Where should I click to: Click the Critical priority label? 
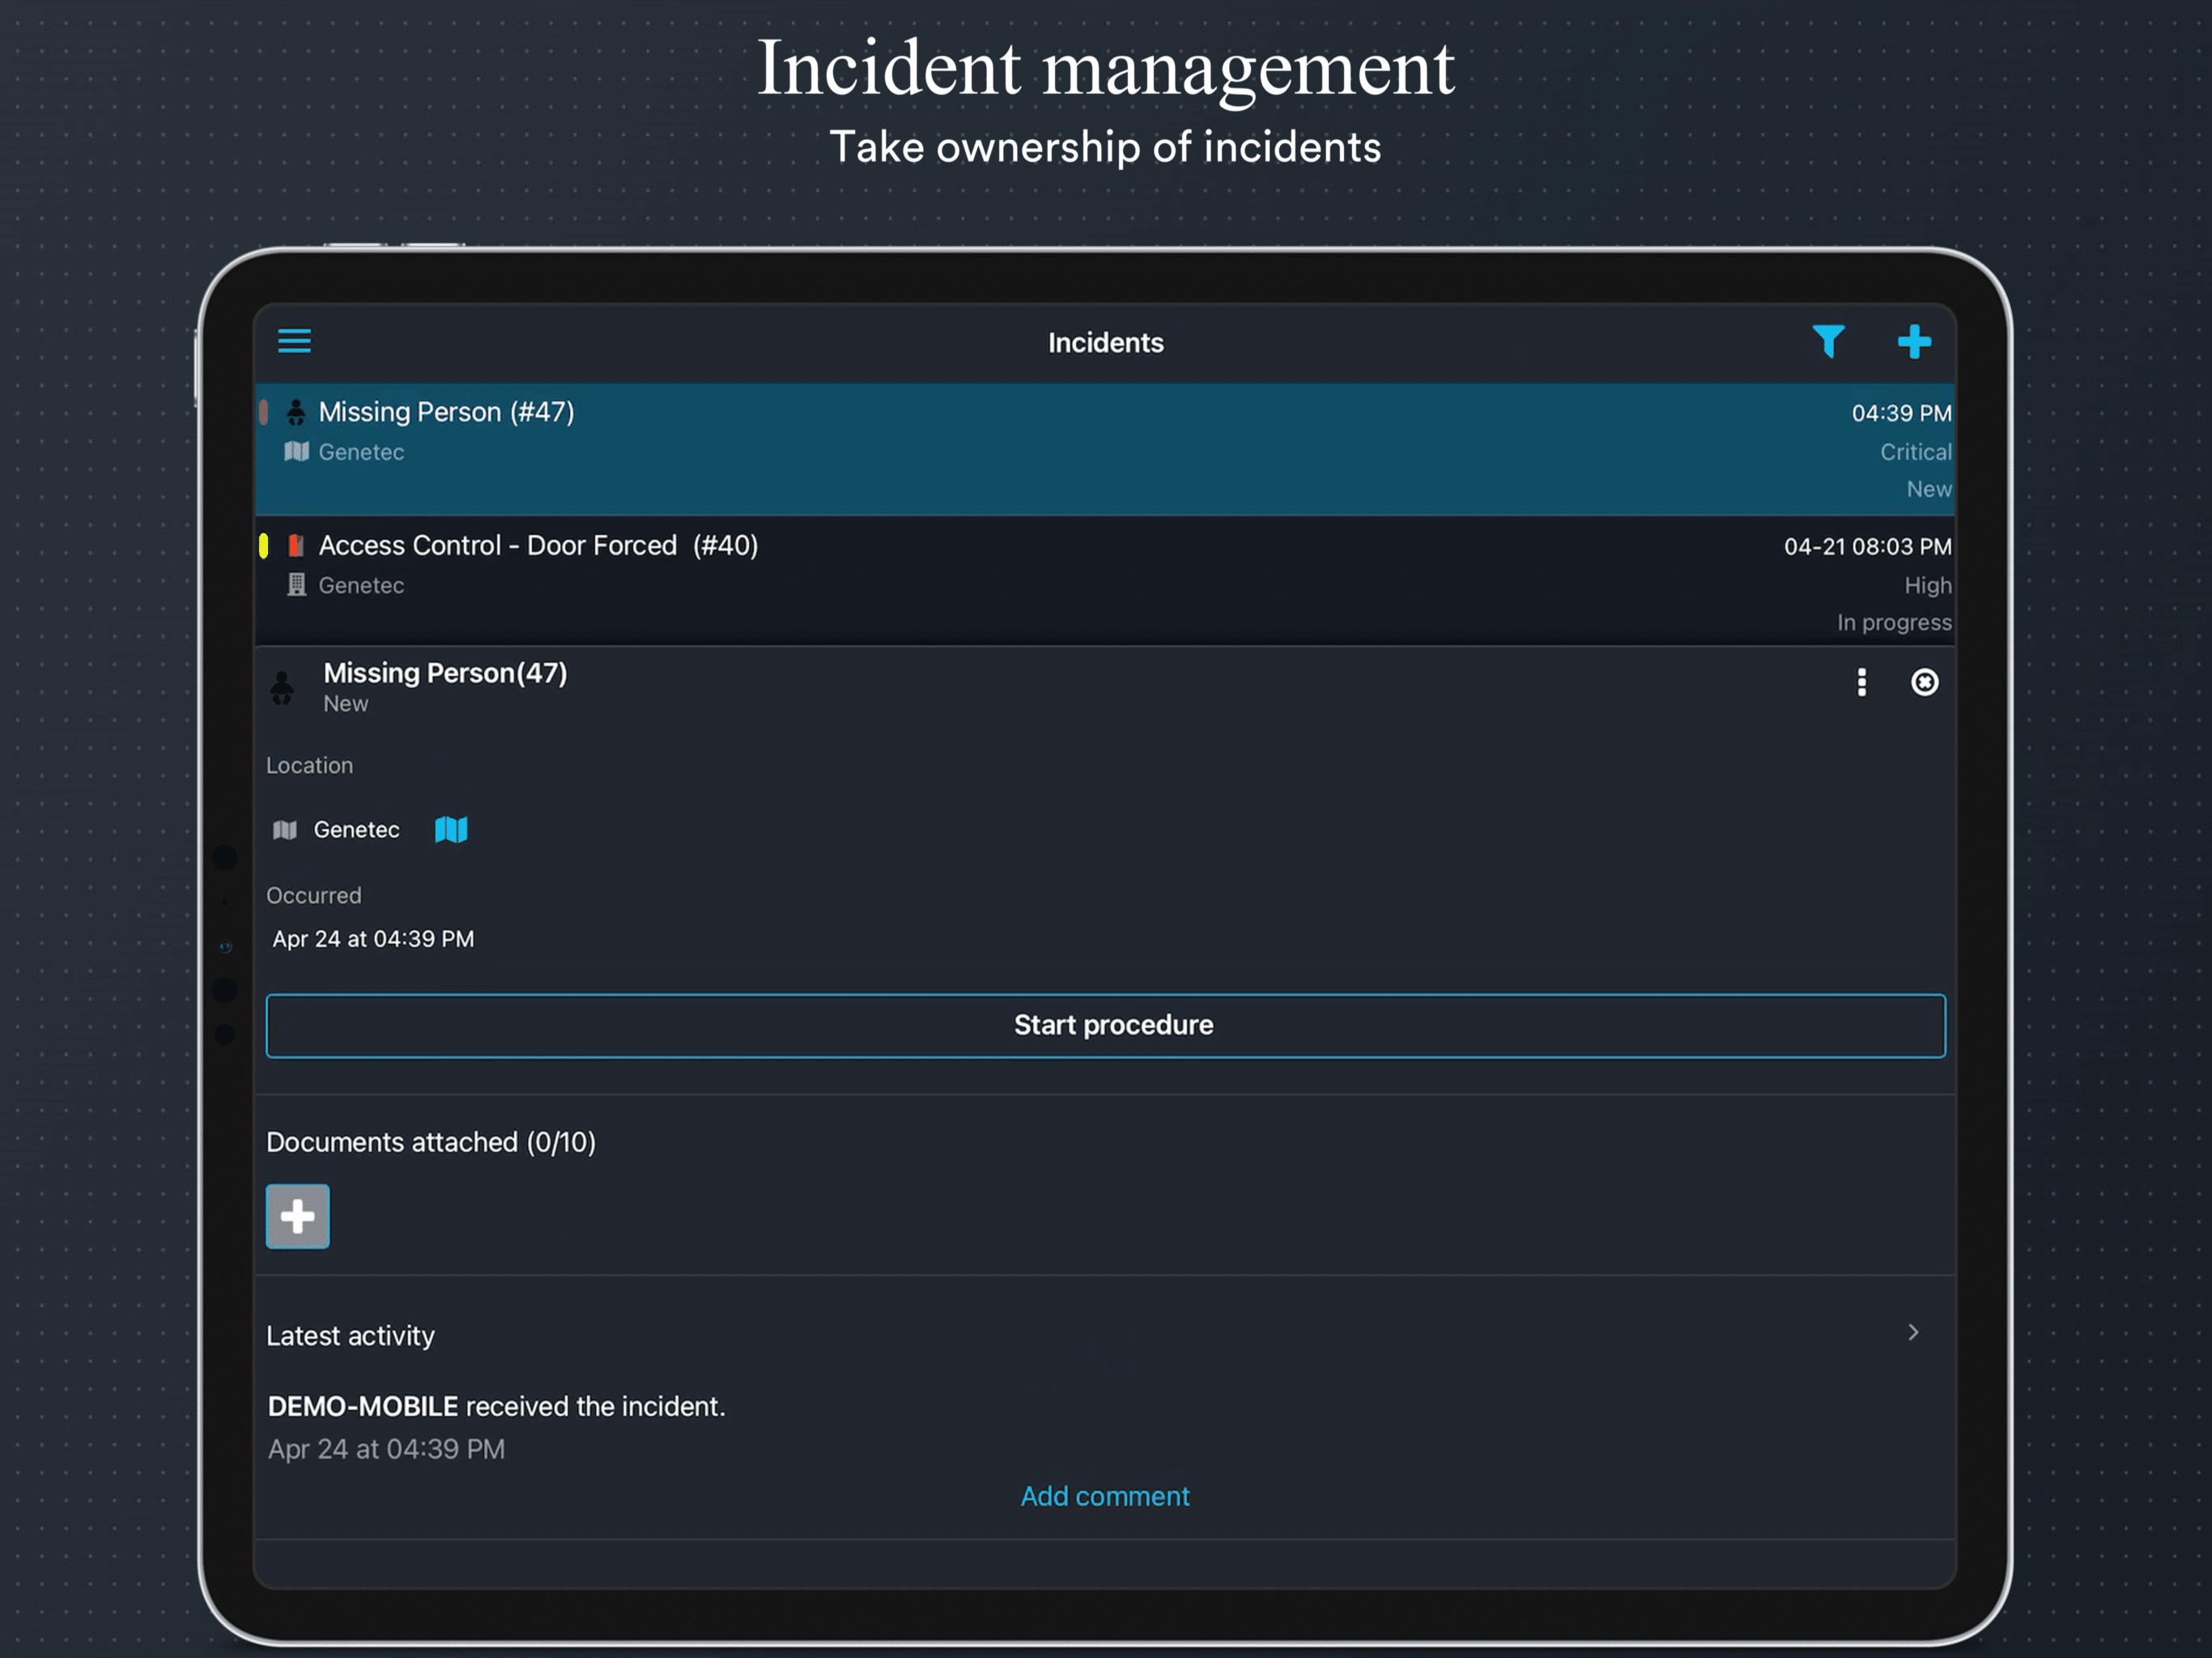point(1915,452)
